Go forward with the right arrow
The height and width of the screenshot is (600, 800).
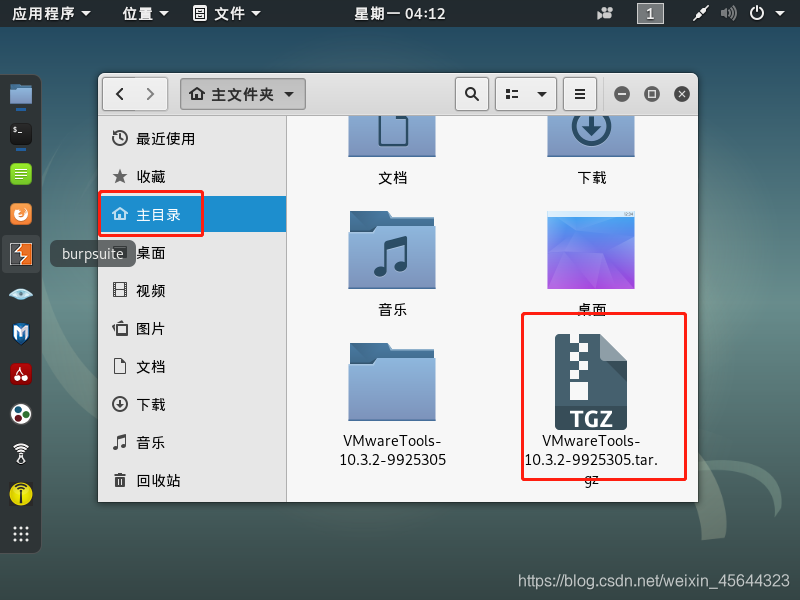[x=151, y=94]
